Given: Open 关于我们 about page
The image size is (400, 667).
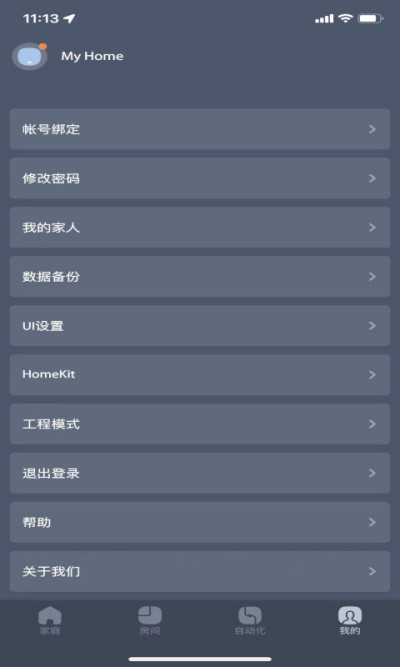Looking at the screenshot, I should pyautogui.click(x=200, y=571).
